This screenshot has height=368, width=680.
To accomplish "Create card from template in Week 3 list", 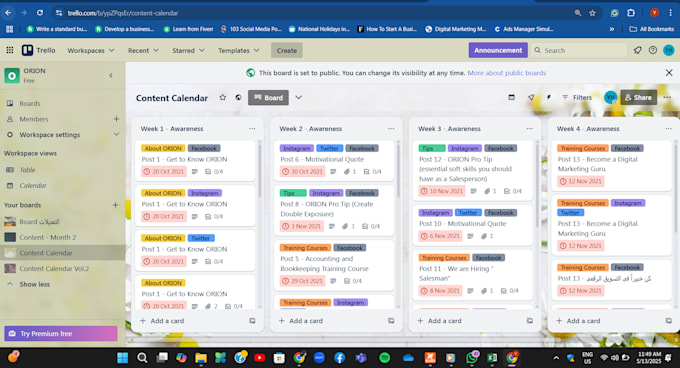I will click(x=530, y=321).
